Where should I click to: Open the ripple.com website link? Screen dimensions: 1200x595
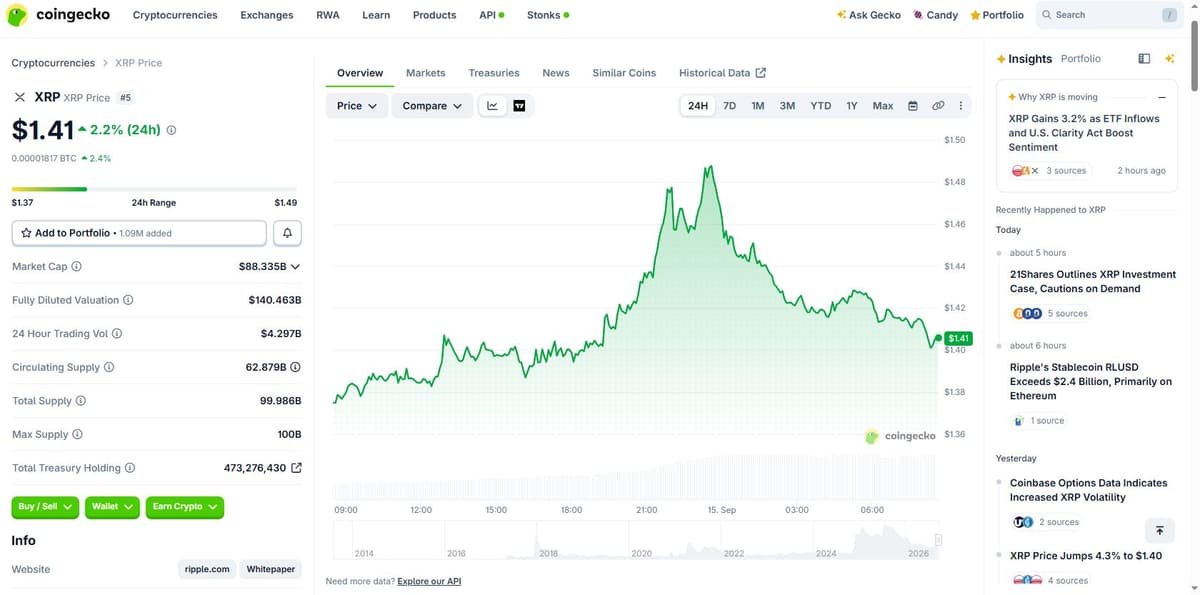[x=207, y=569]
